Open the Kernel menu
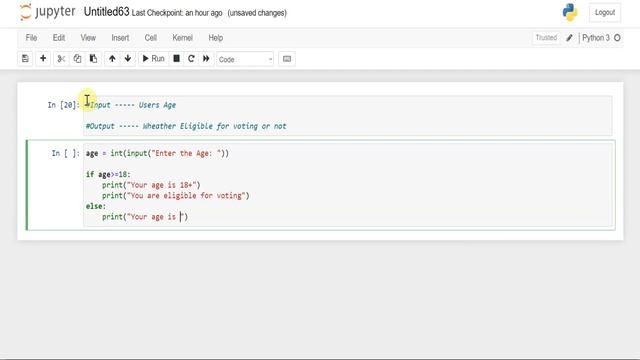The image size is (640, 360). 182,38
